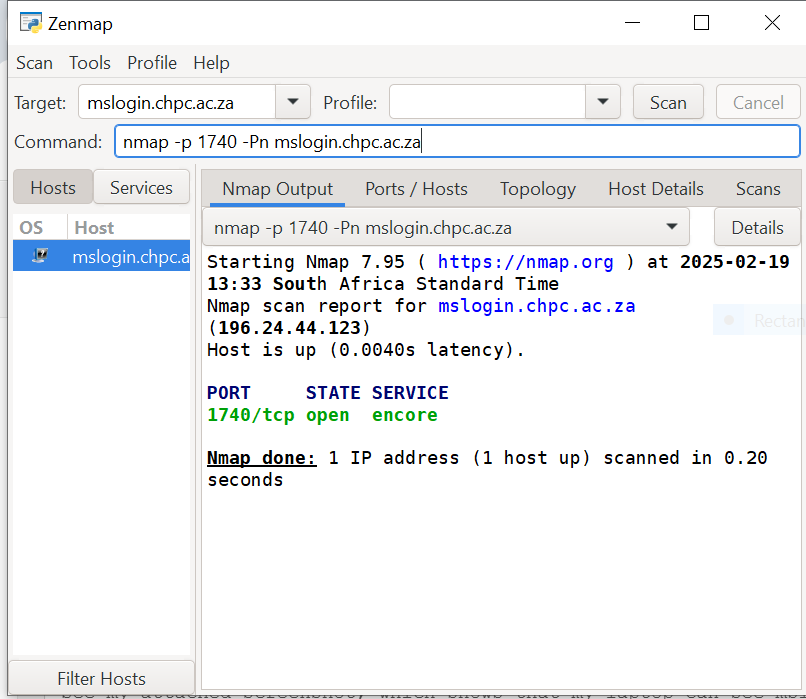Open the Scan menu
Image resolution: width=806 pixels, height=699 pixels.
(x=34, y=63)
